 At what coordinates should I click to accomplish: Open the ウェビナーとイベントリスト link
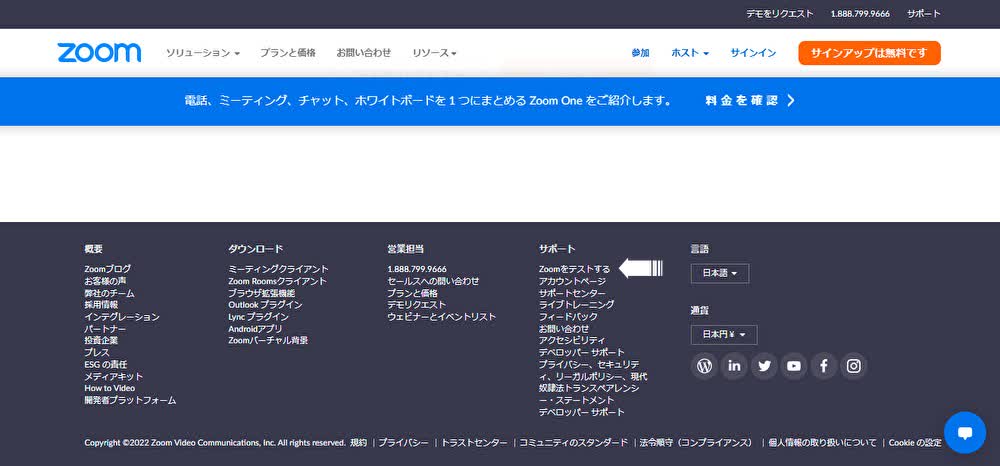tap(441, 317)
